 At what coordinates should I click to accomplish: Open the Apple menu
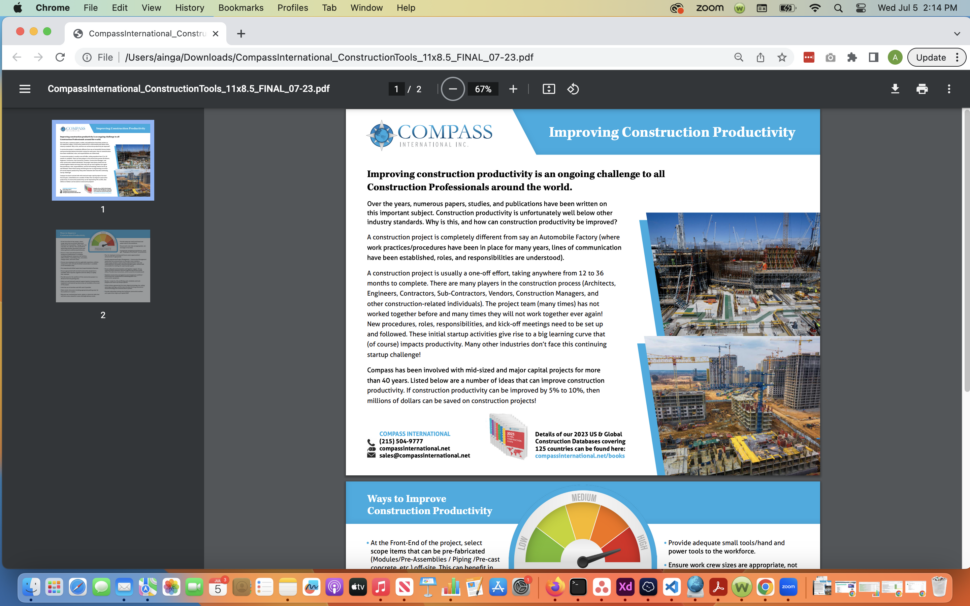coord(17,8)
